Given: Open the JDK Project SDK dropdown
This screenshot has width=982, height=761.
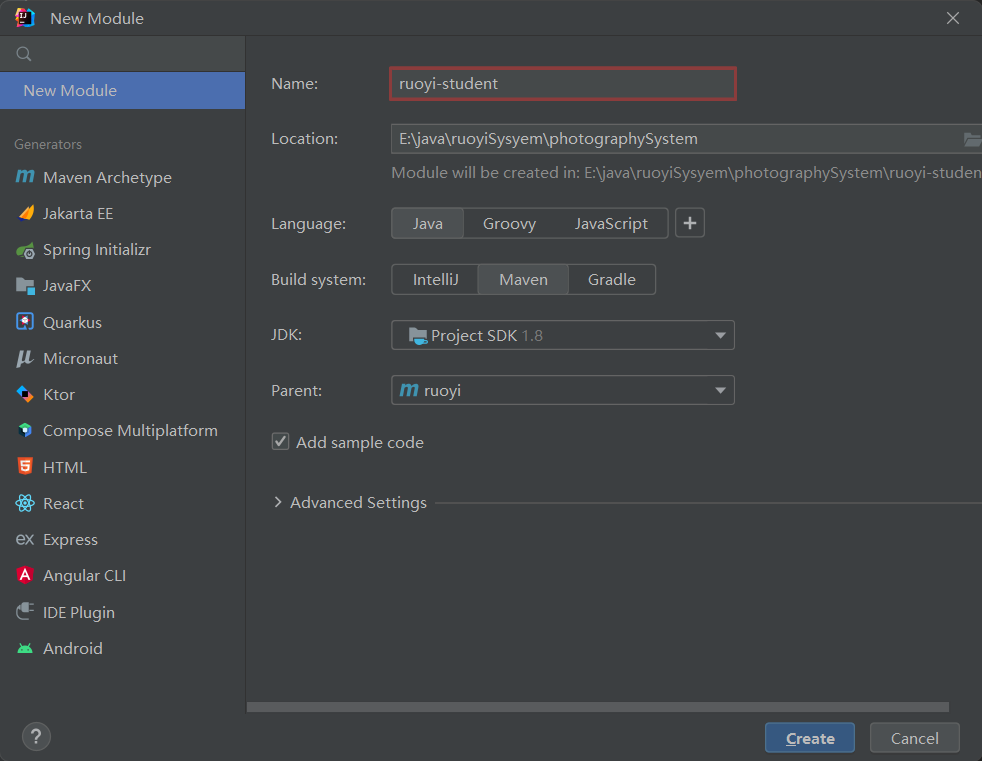Looking at the screenshot, I should click(562, 335).
